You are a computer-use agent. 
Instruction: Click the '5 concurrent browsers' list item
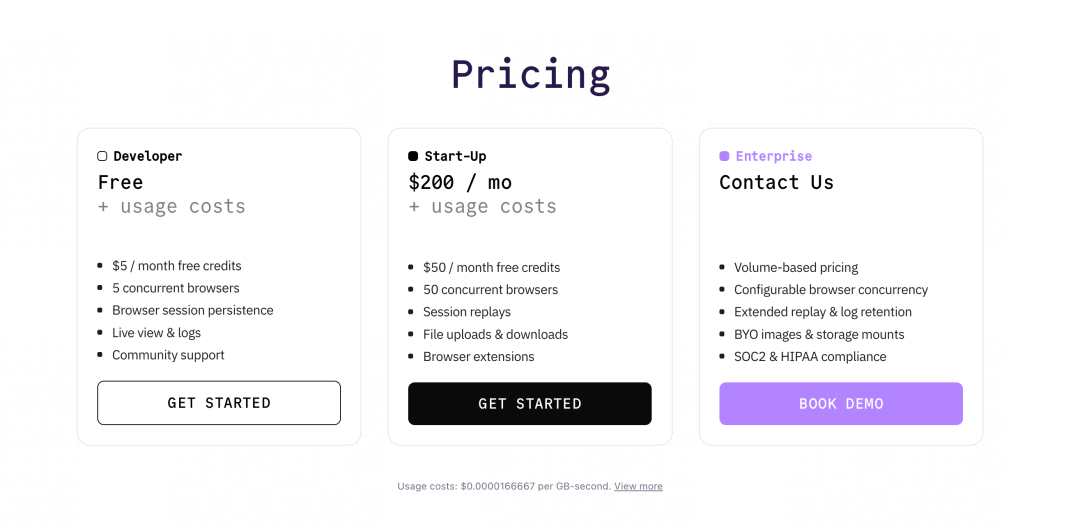[x=175, y=288]
